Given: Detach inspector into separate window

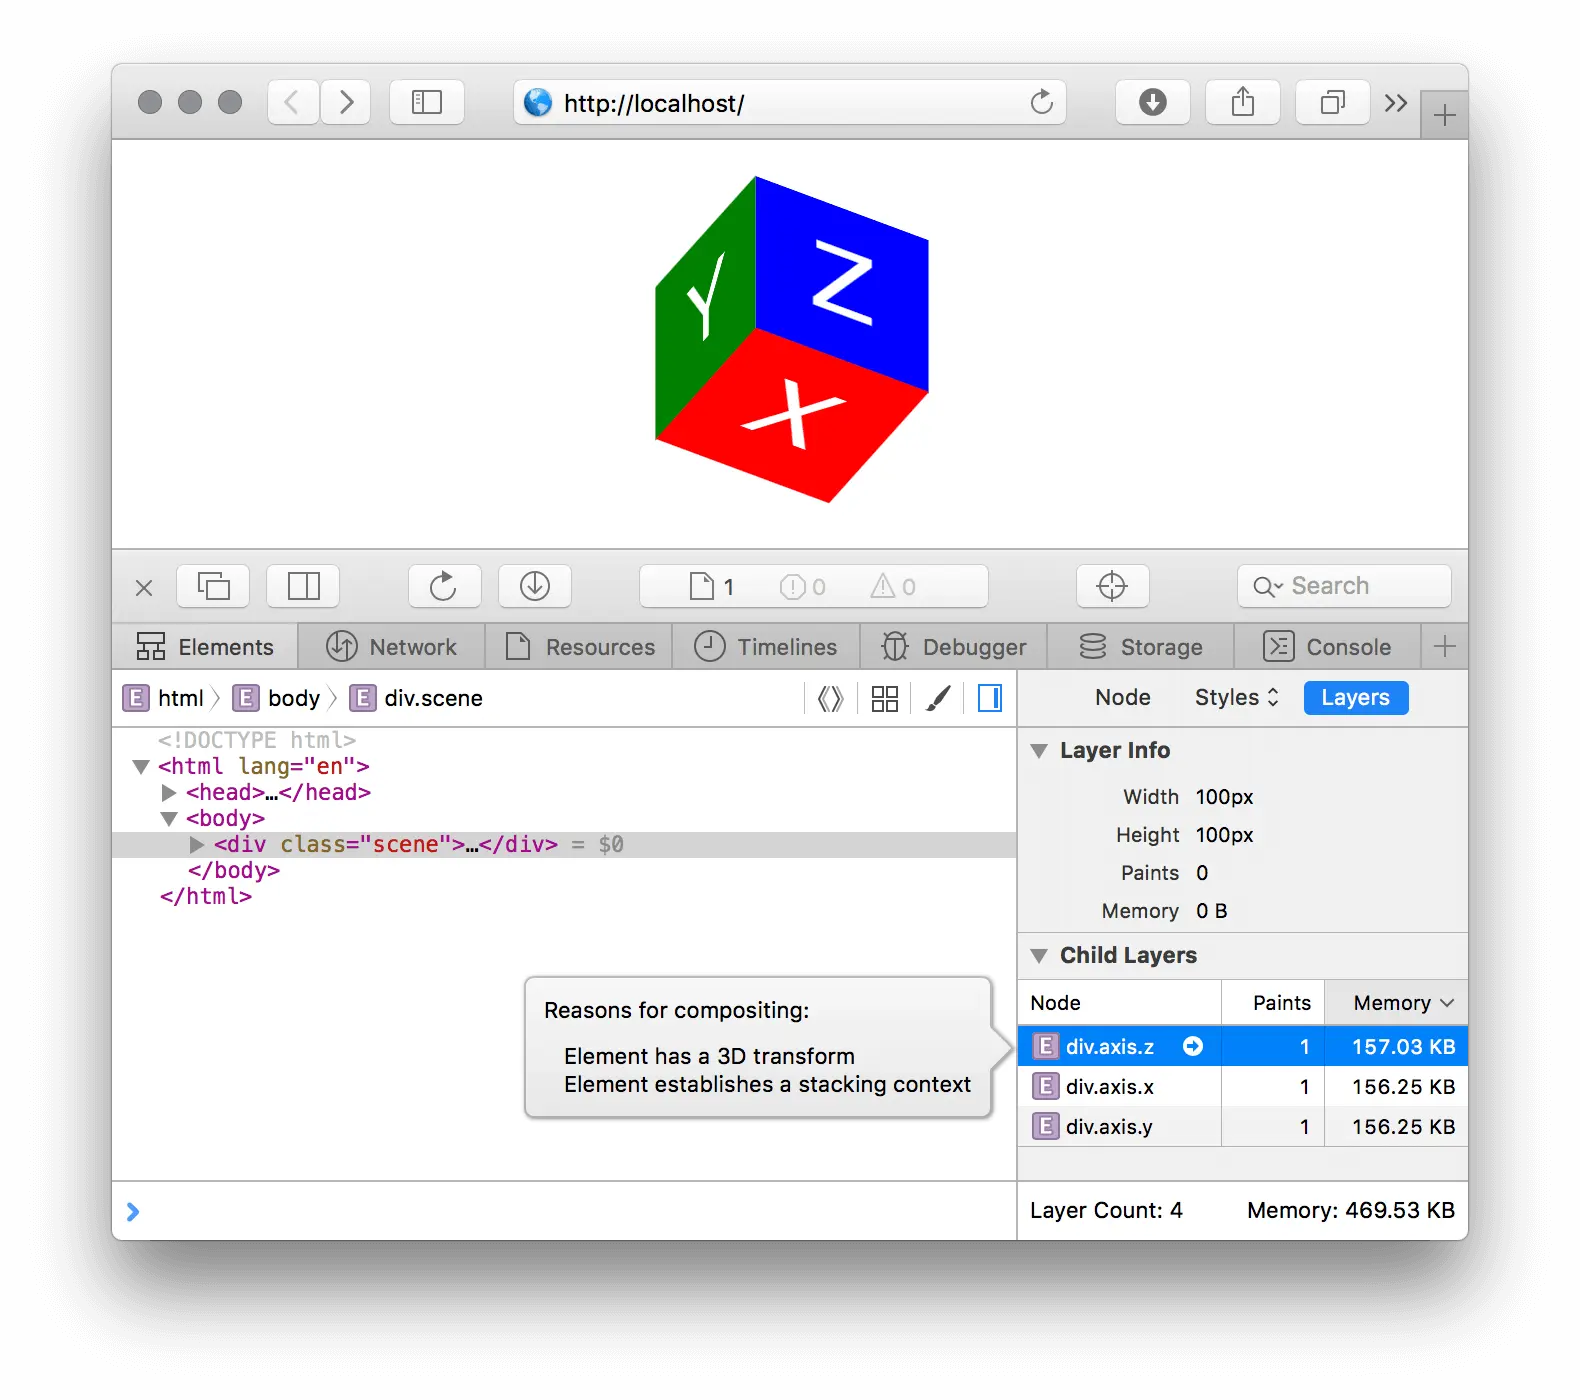Looking at the screenshot, I should point(213,586).
